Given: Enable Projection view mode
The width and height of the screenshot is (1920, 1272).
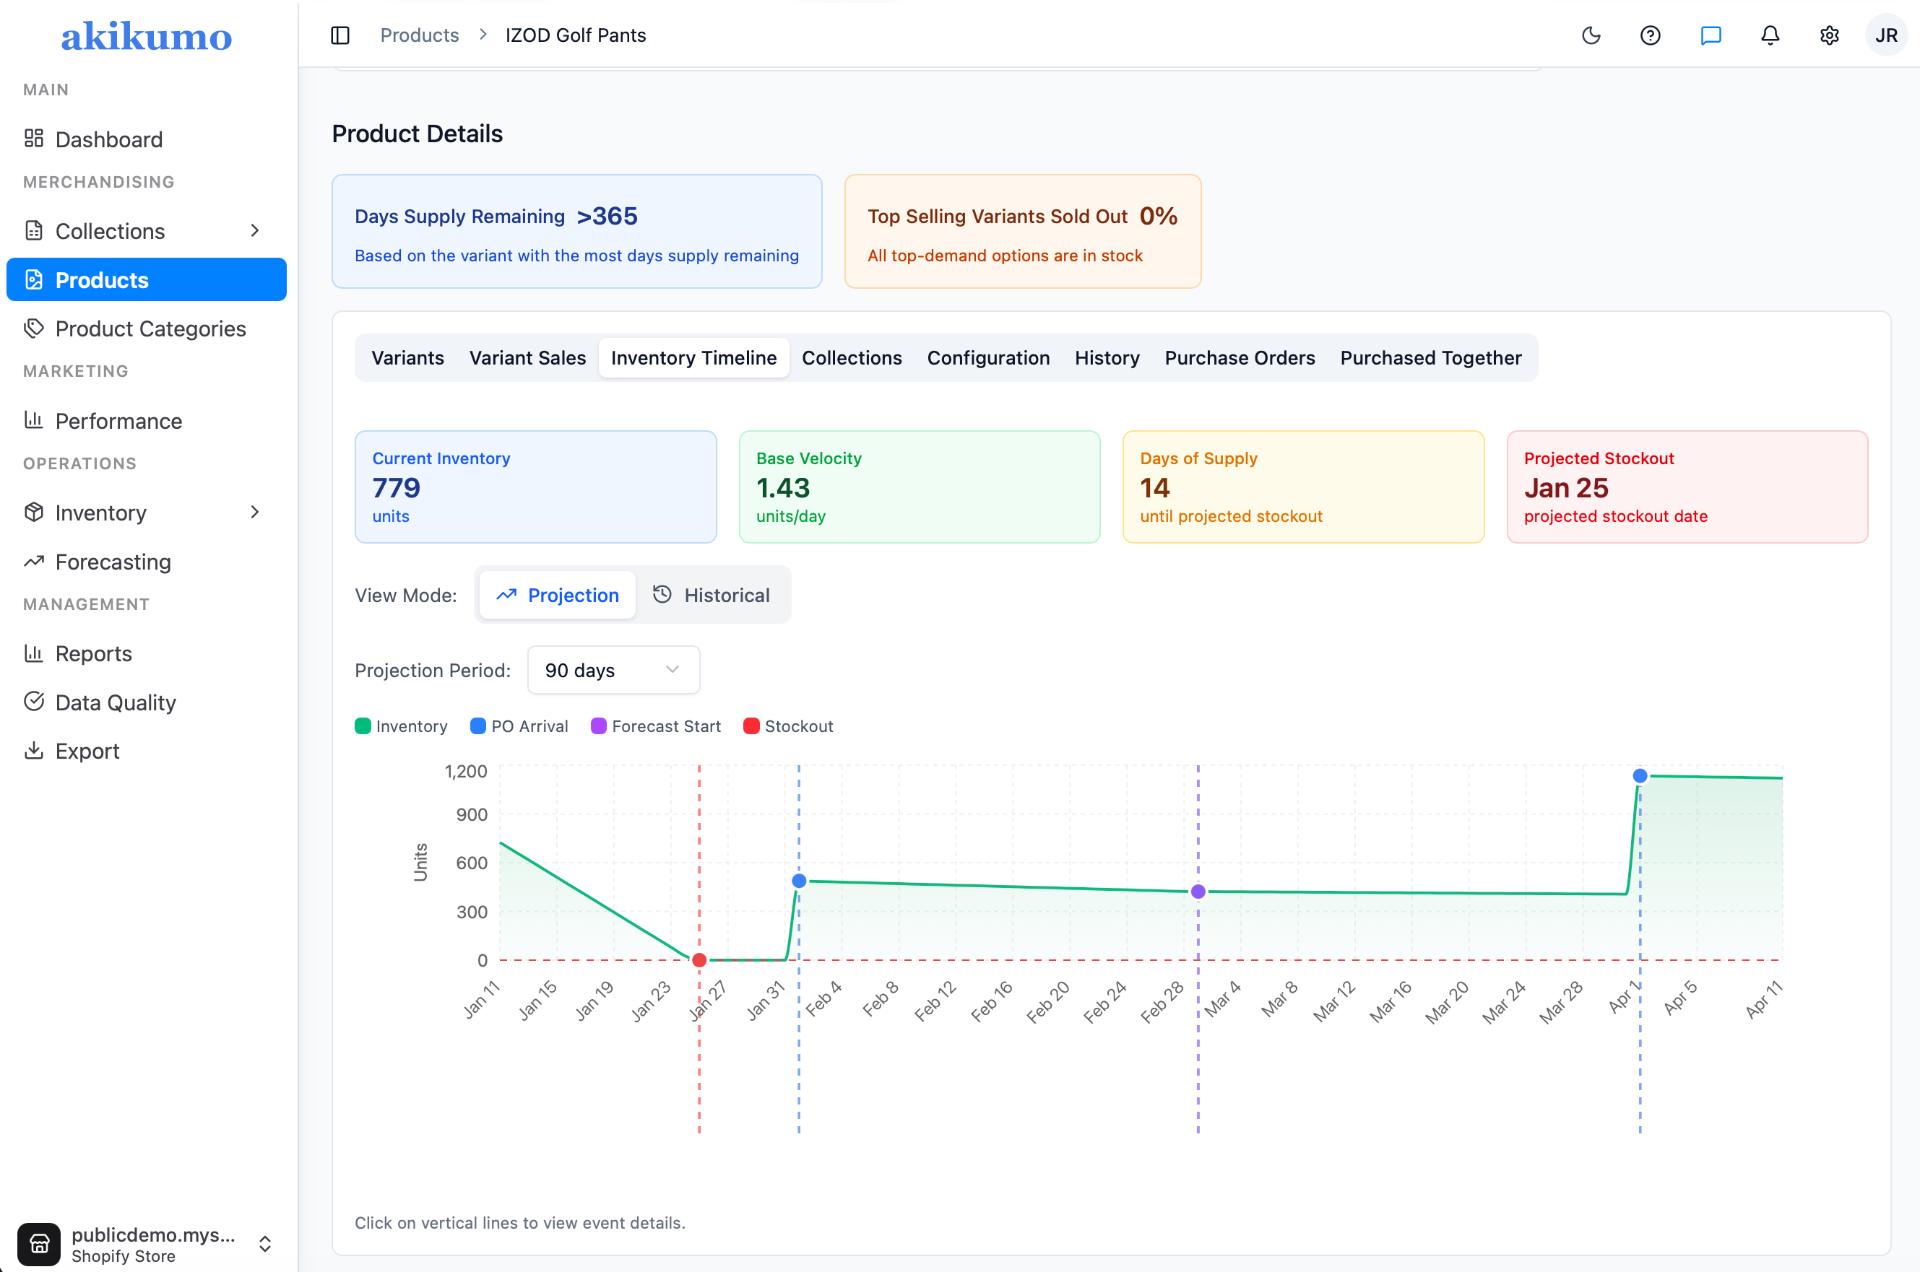Looking at the screenshot, I should click(x=557, y=594).
